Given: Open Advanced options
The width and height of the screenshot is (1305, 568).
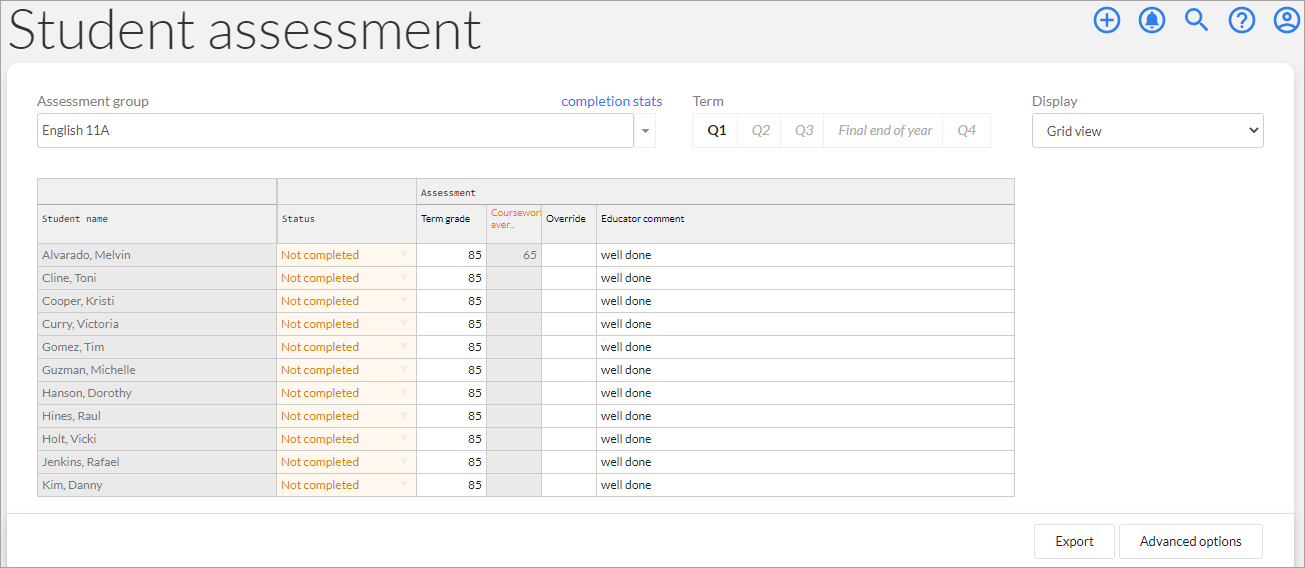Looking at the screenshot, I should tap(1190, 541).
